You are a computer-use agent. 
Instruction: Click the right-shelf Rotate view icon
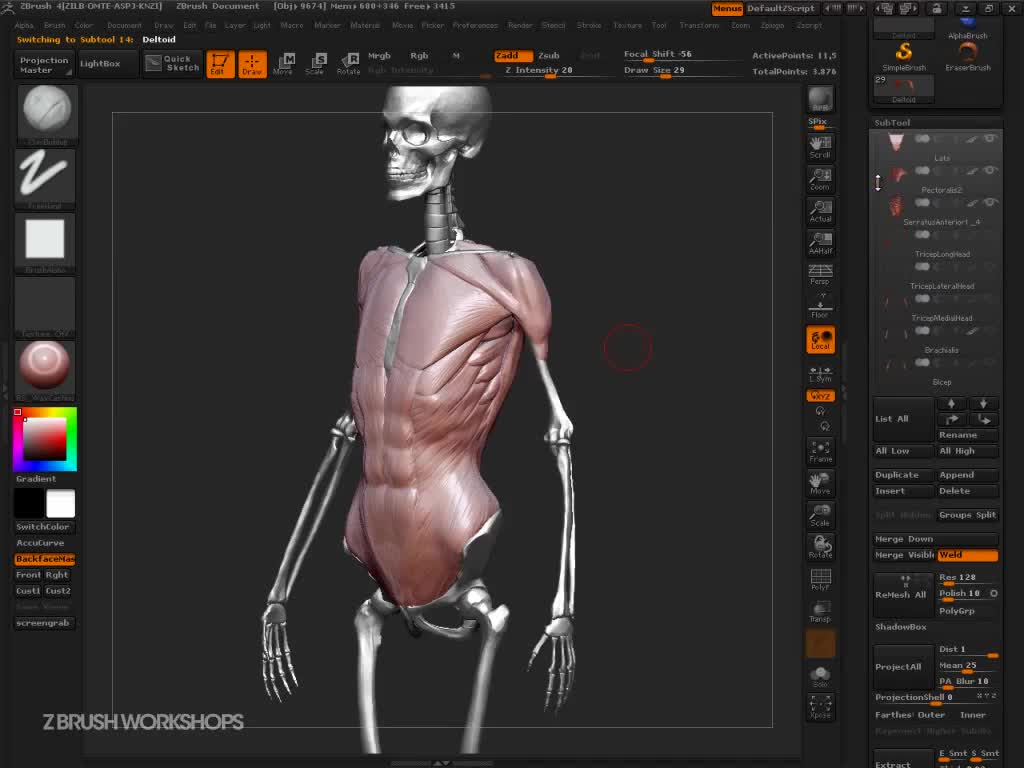820,547
